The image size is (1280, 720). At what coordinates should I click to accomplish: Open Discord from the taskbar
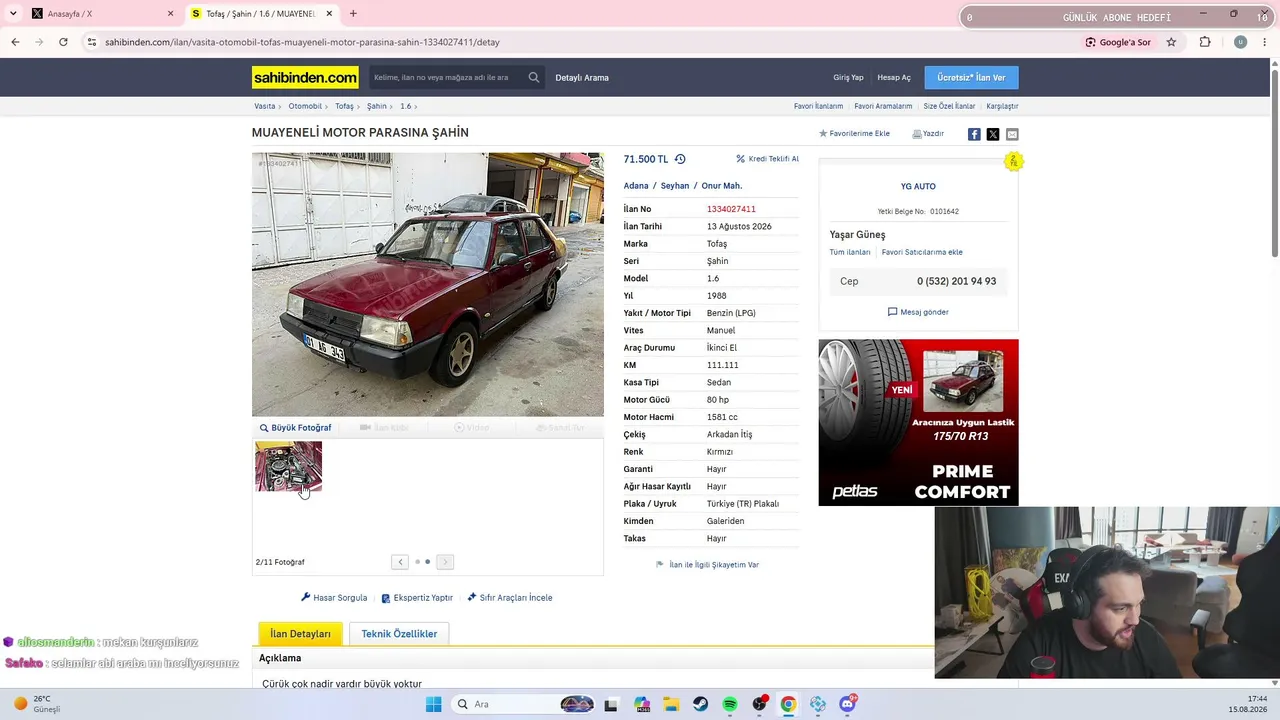[x=848, y=704]
